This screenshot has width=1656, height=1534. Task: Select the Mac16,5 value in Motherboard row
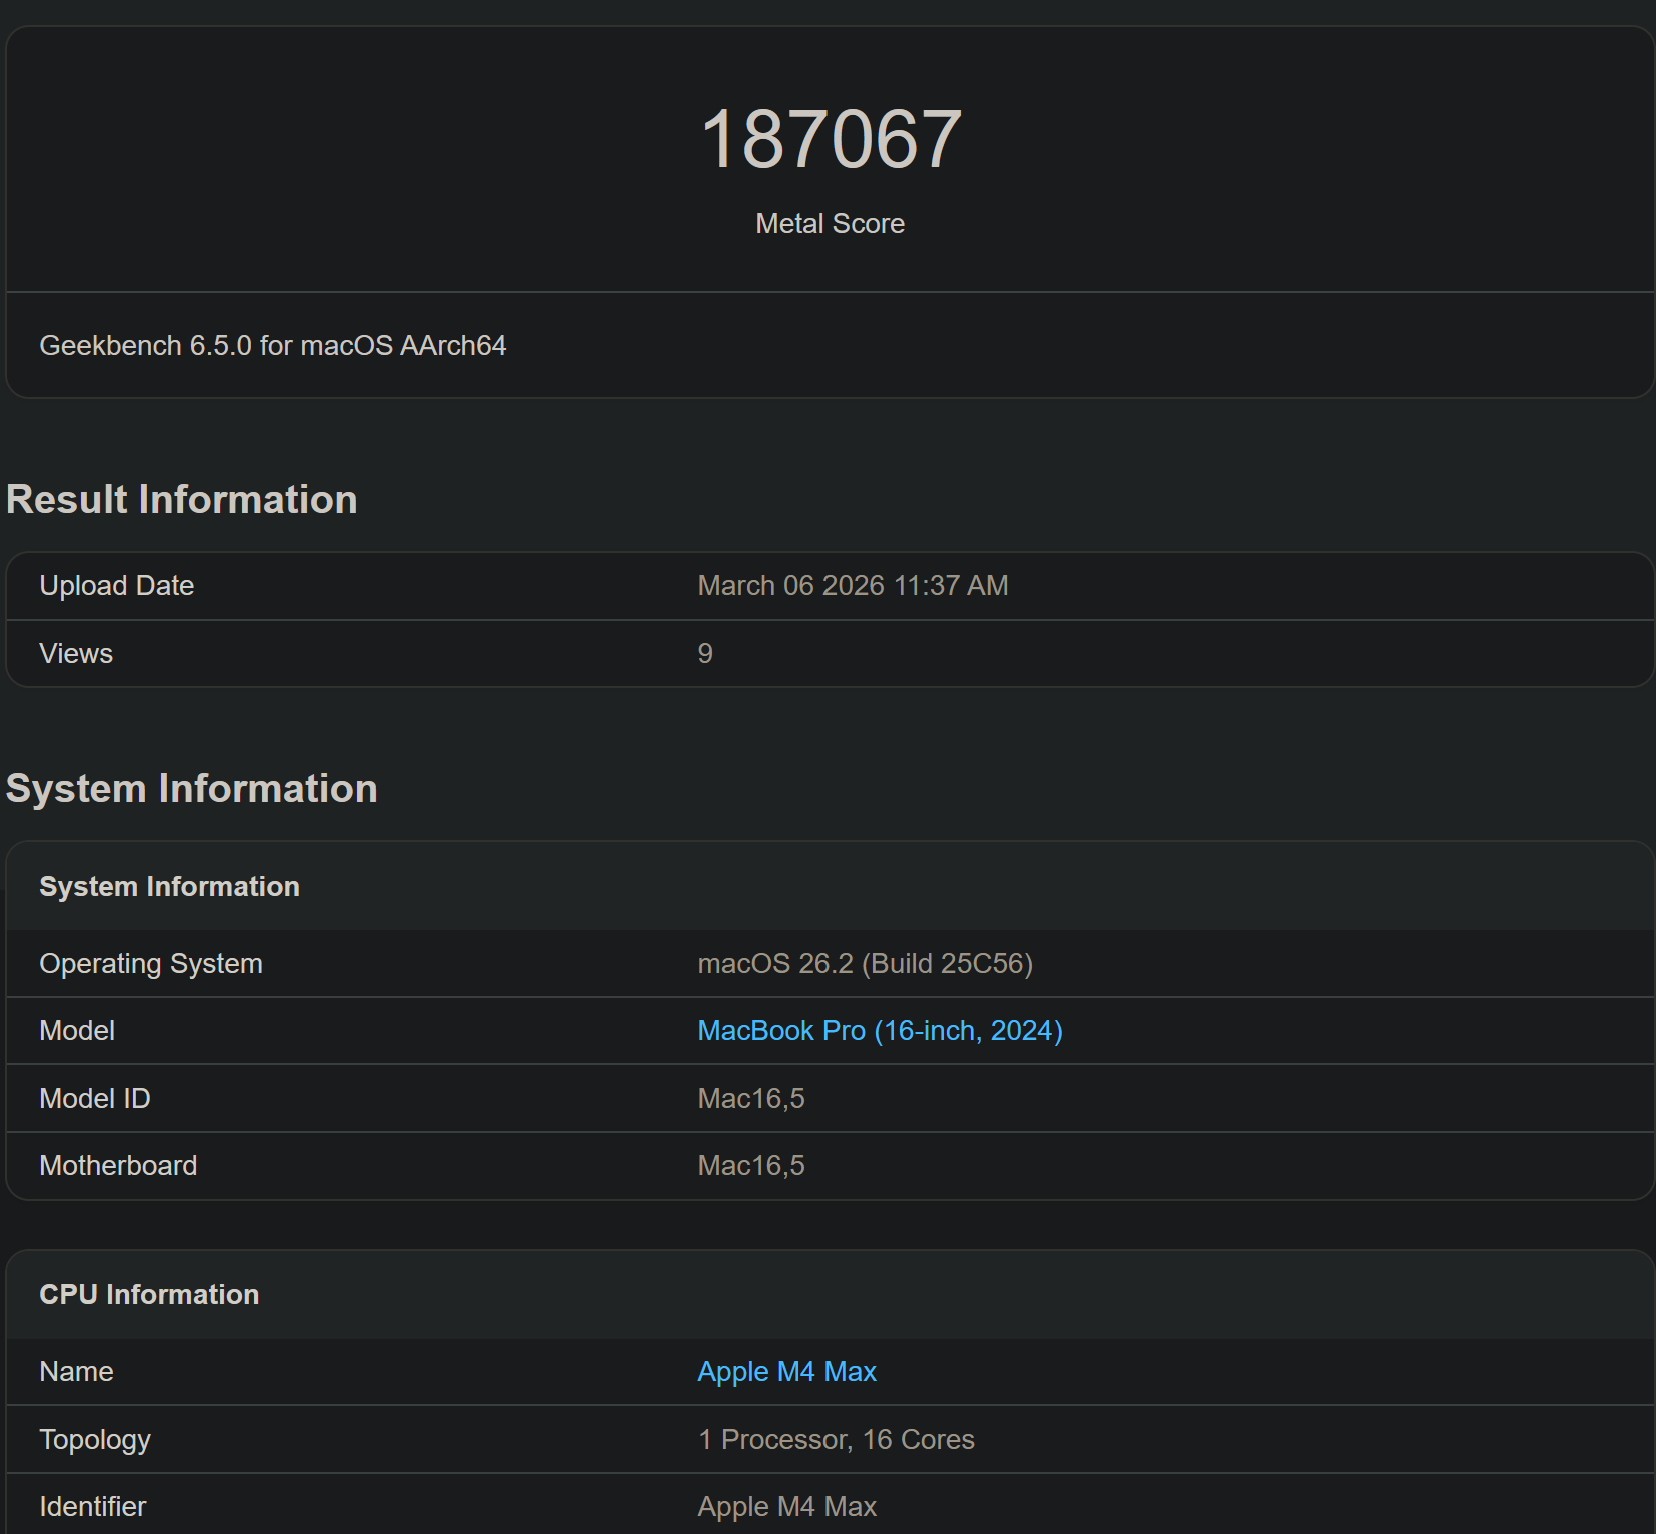pos(750,1166)
